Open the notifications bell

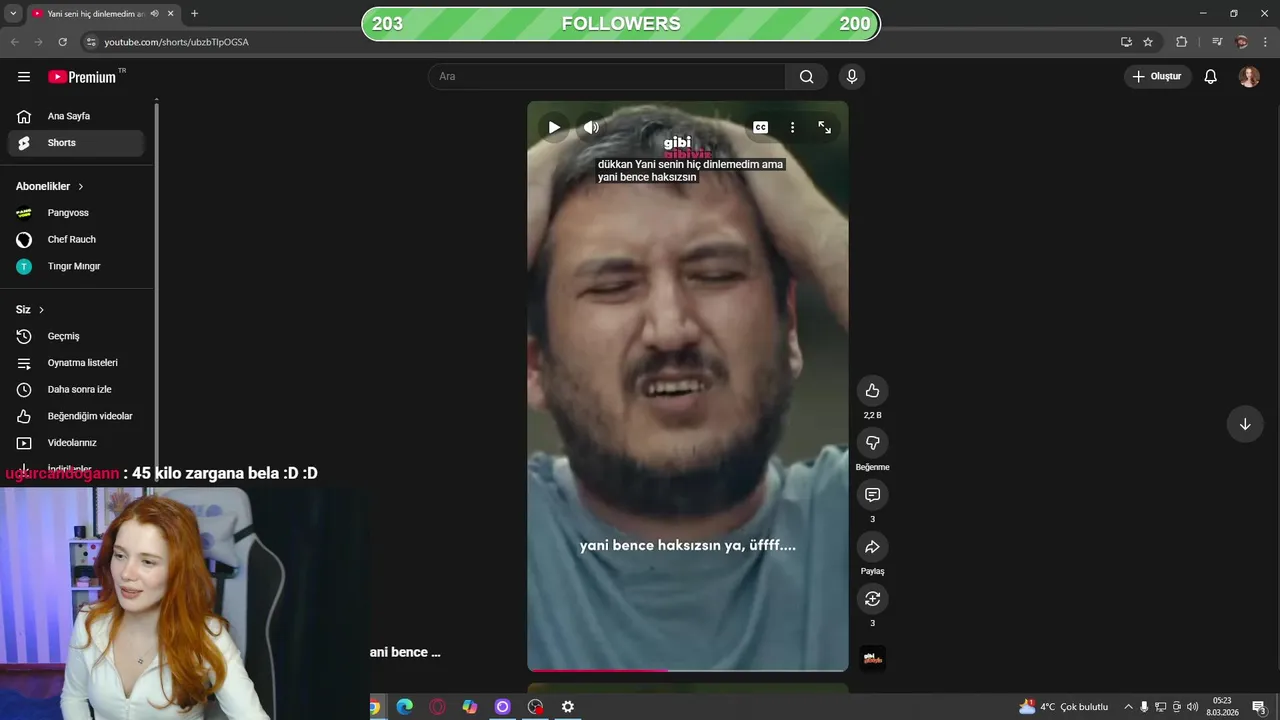(1210, 77)
